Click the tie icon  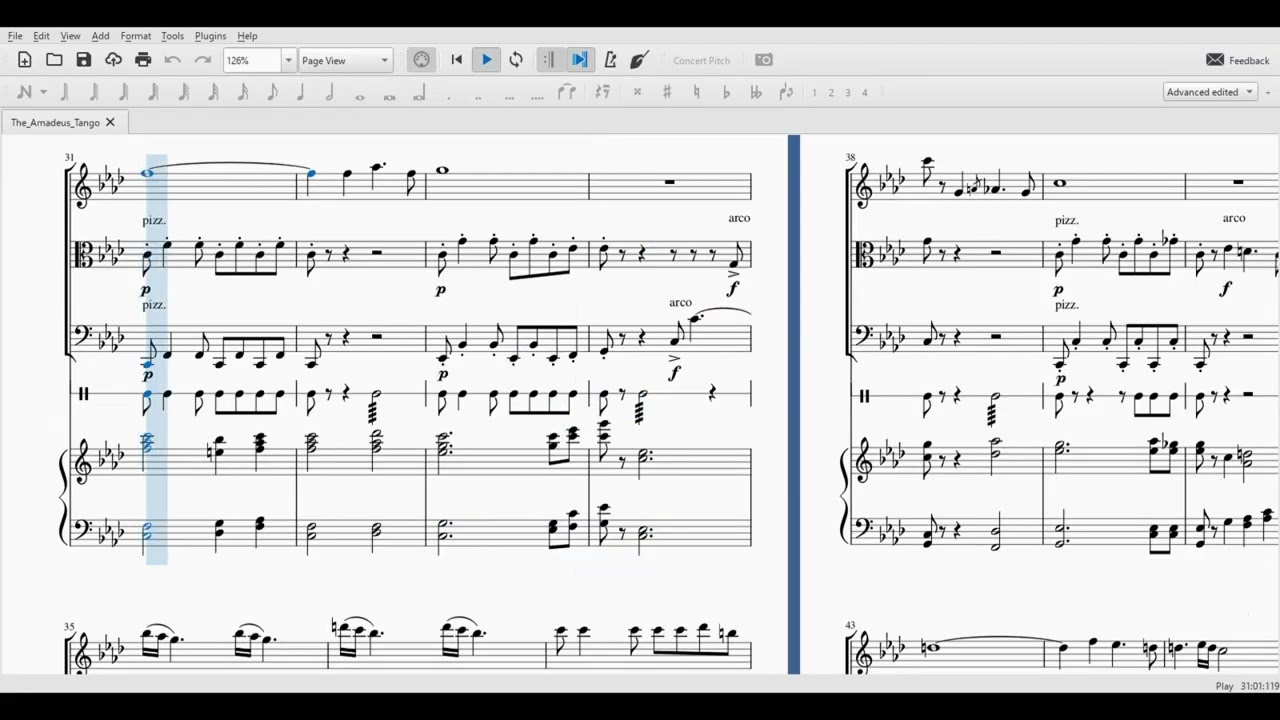coord(567,92)
